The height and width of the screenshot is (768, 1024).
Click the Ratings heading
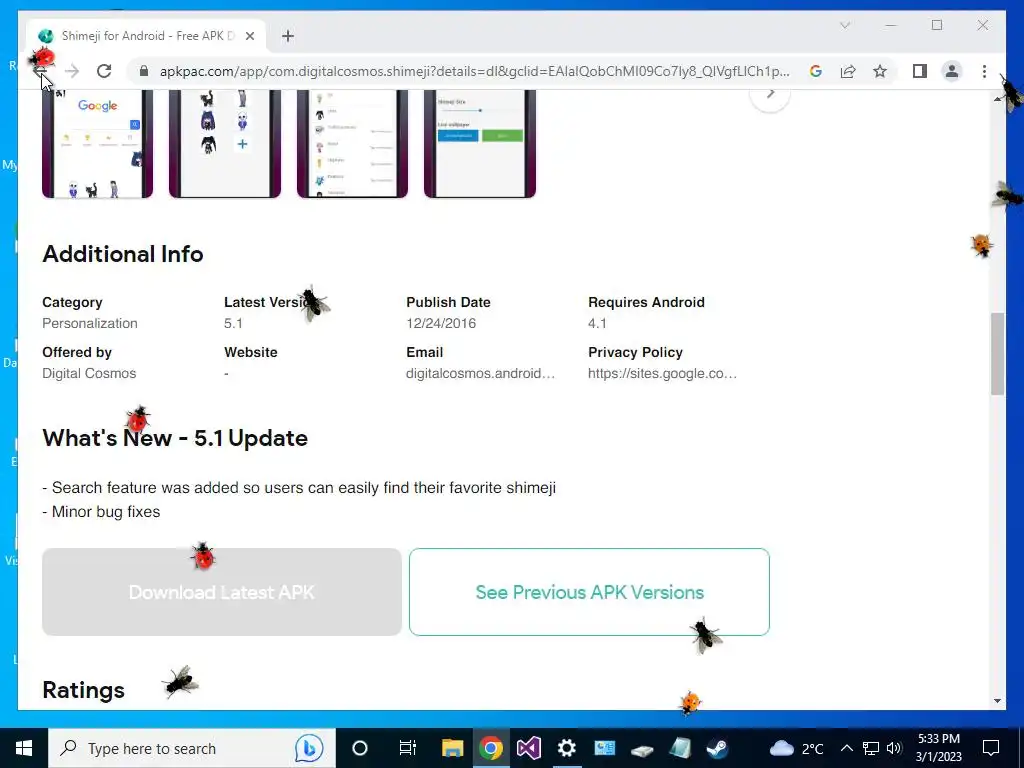84,690
